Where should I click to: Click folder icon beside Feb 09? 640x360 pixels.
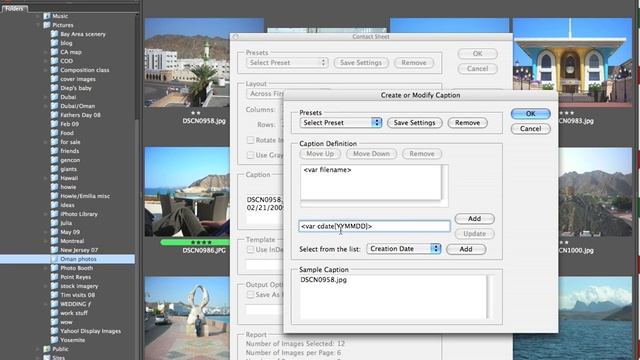click(54, 124)
